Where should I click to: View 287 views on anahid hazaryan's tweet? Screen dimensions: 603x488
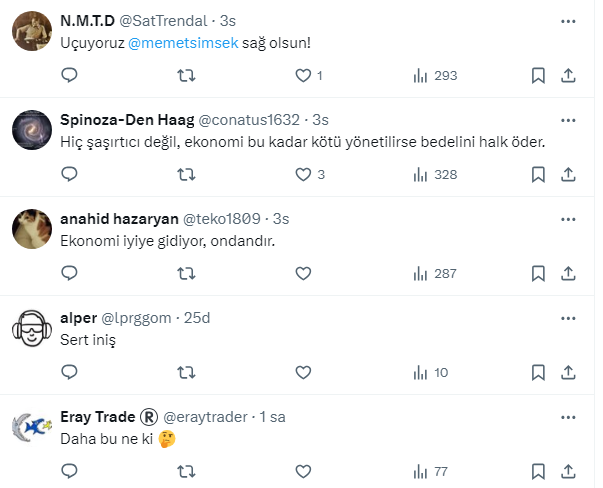point(436,273)
